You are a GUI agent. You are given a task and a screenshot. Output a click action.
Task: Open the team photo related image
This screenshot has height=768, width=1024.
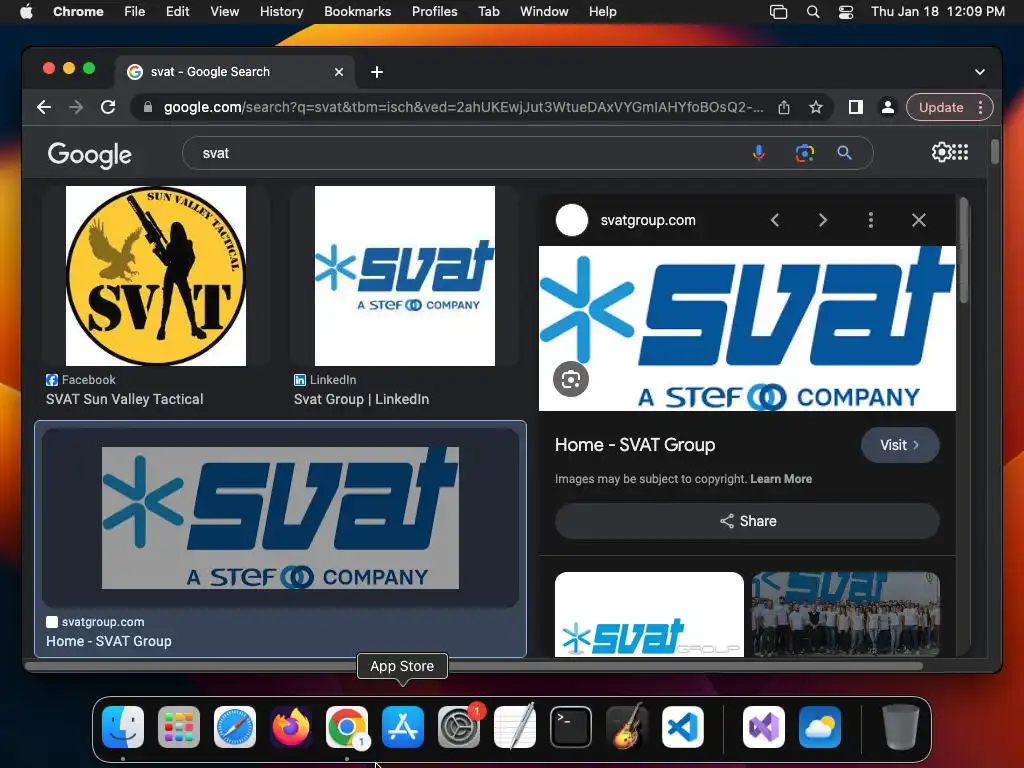(x=846, y=614)
